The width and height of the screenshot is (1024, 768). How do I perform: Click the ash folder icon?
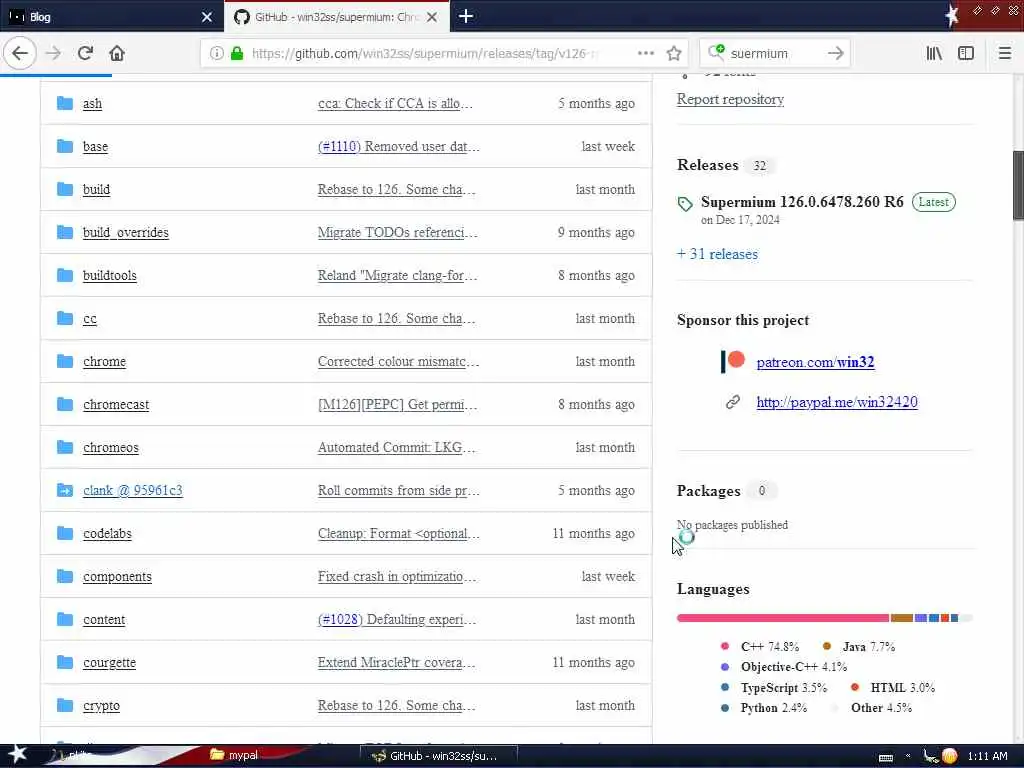[65, 103]
